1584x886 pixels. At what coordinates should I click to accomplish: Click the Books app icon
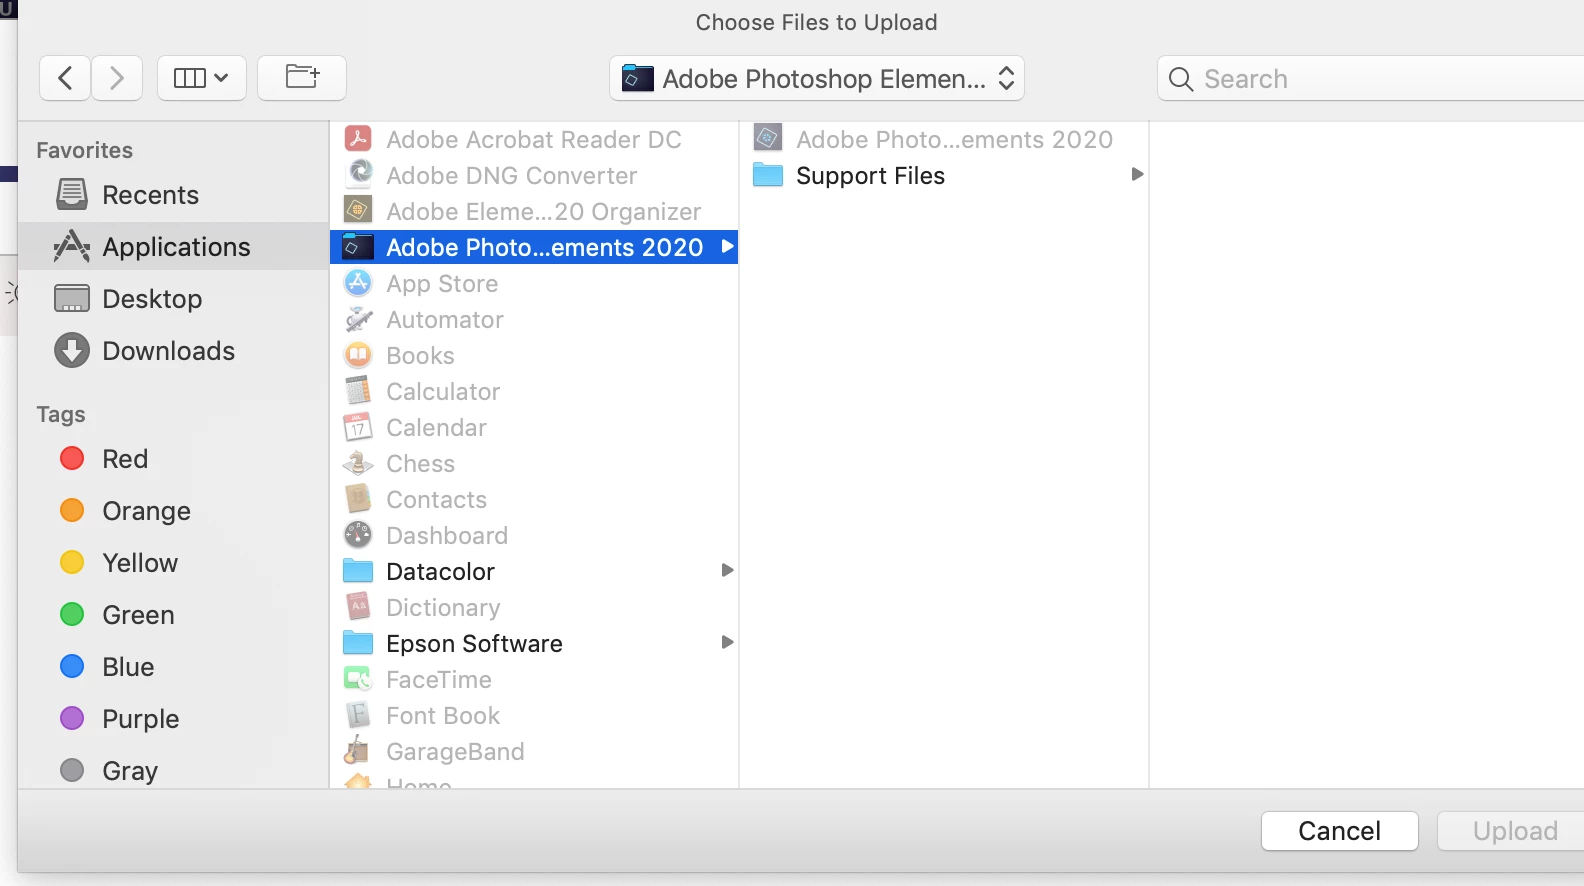click(358, 354)
